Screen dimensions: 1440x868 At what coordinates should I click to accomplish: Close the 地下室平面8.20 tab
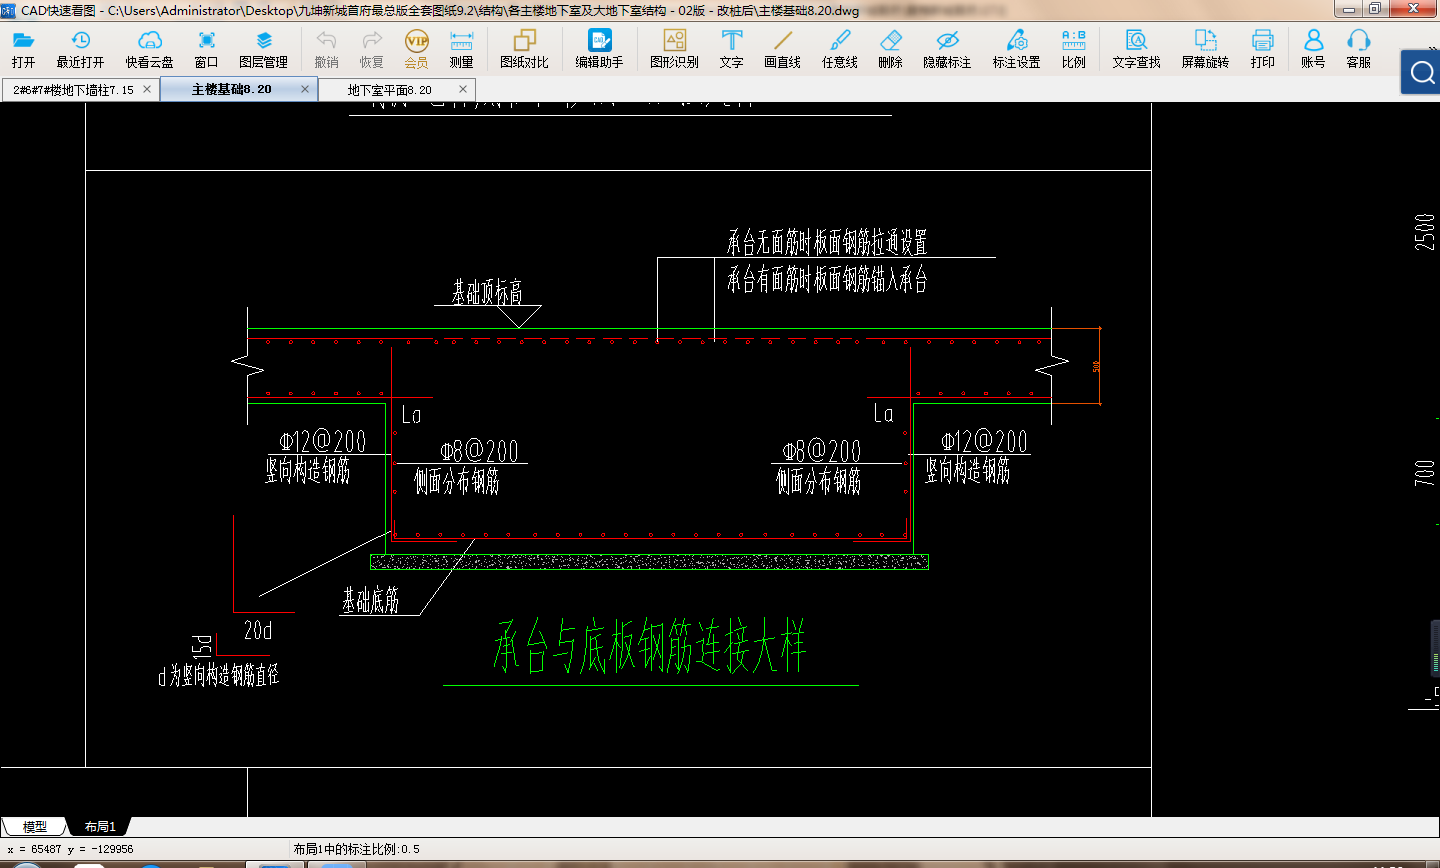coord(463,89)
